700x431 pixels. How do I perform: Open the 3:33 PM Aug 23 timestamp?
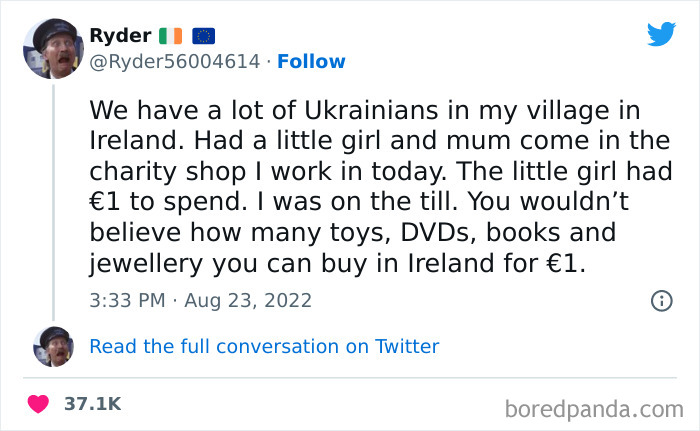pos(200,300)
